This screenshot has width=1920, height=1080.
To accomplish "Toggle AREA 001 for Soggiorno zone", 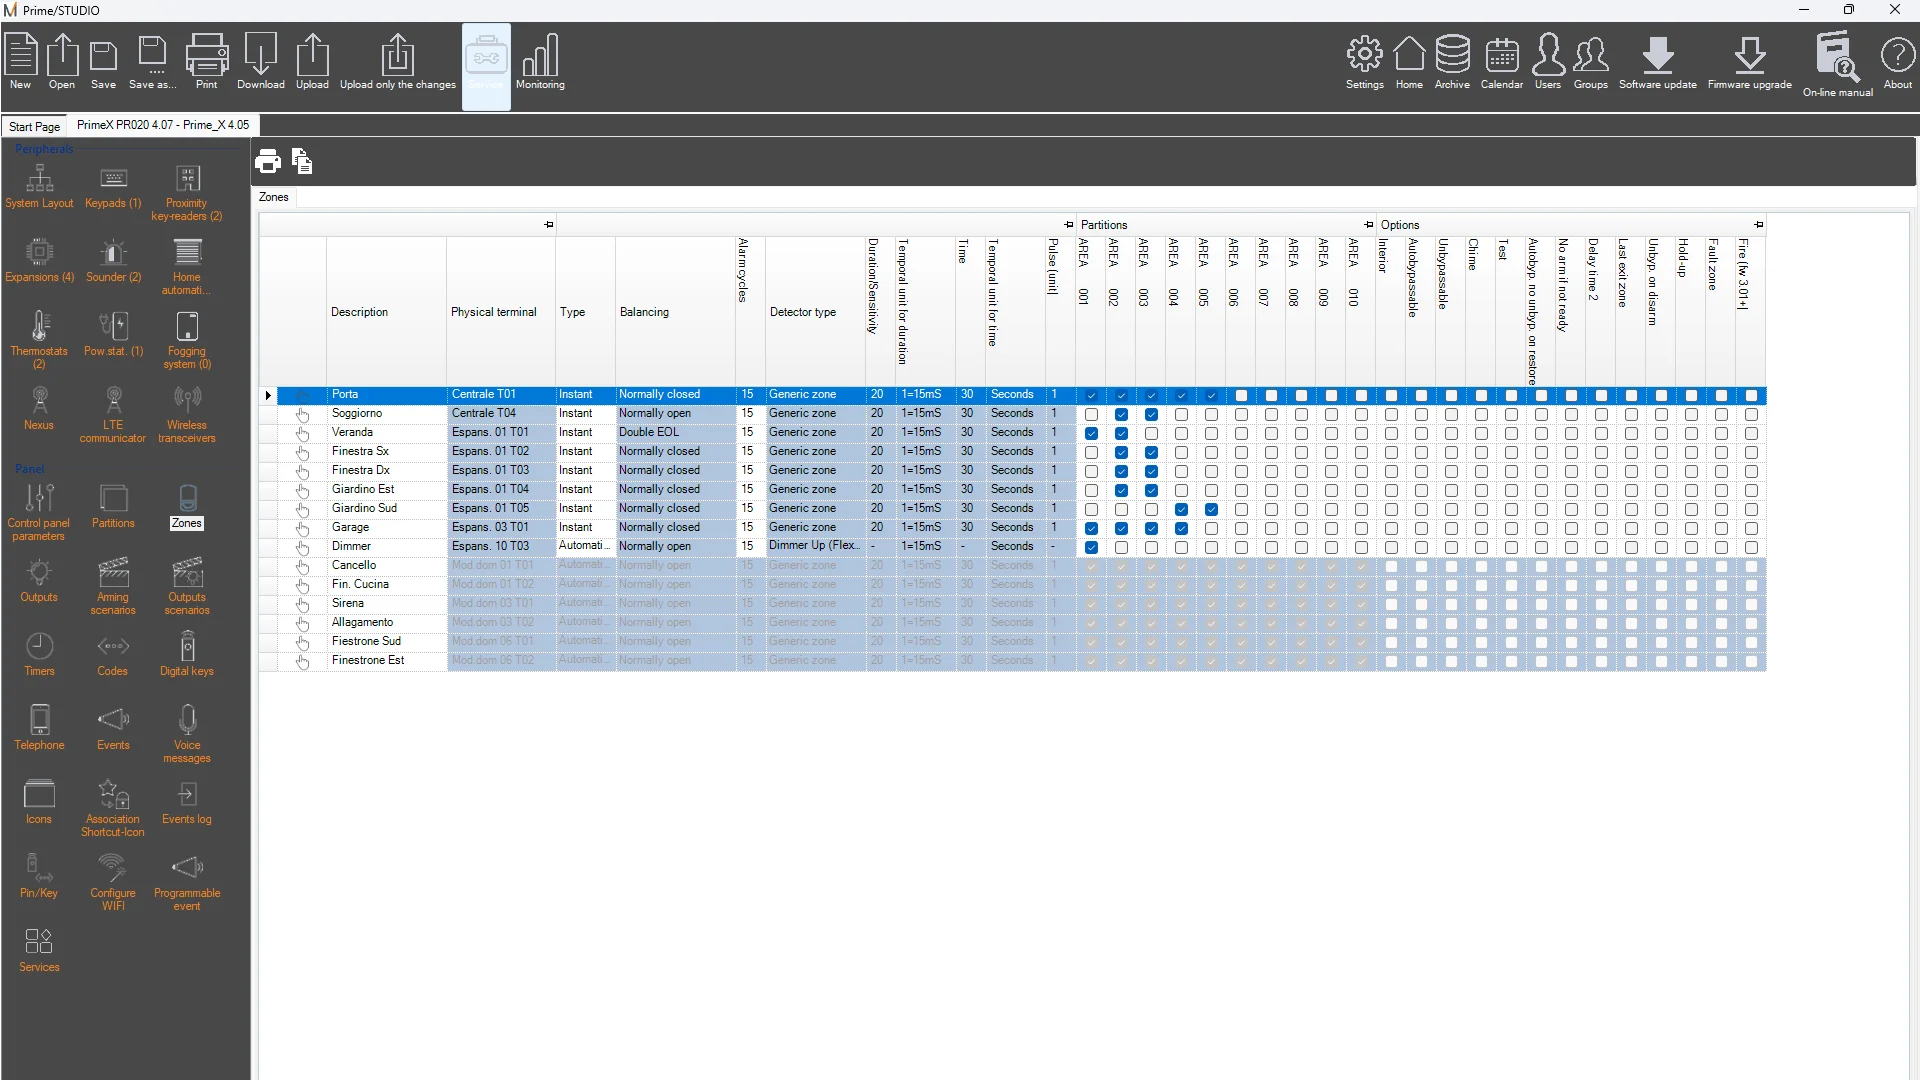I will (x=1091, y=414).
